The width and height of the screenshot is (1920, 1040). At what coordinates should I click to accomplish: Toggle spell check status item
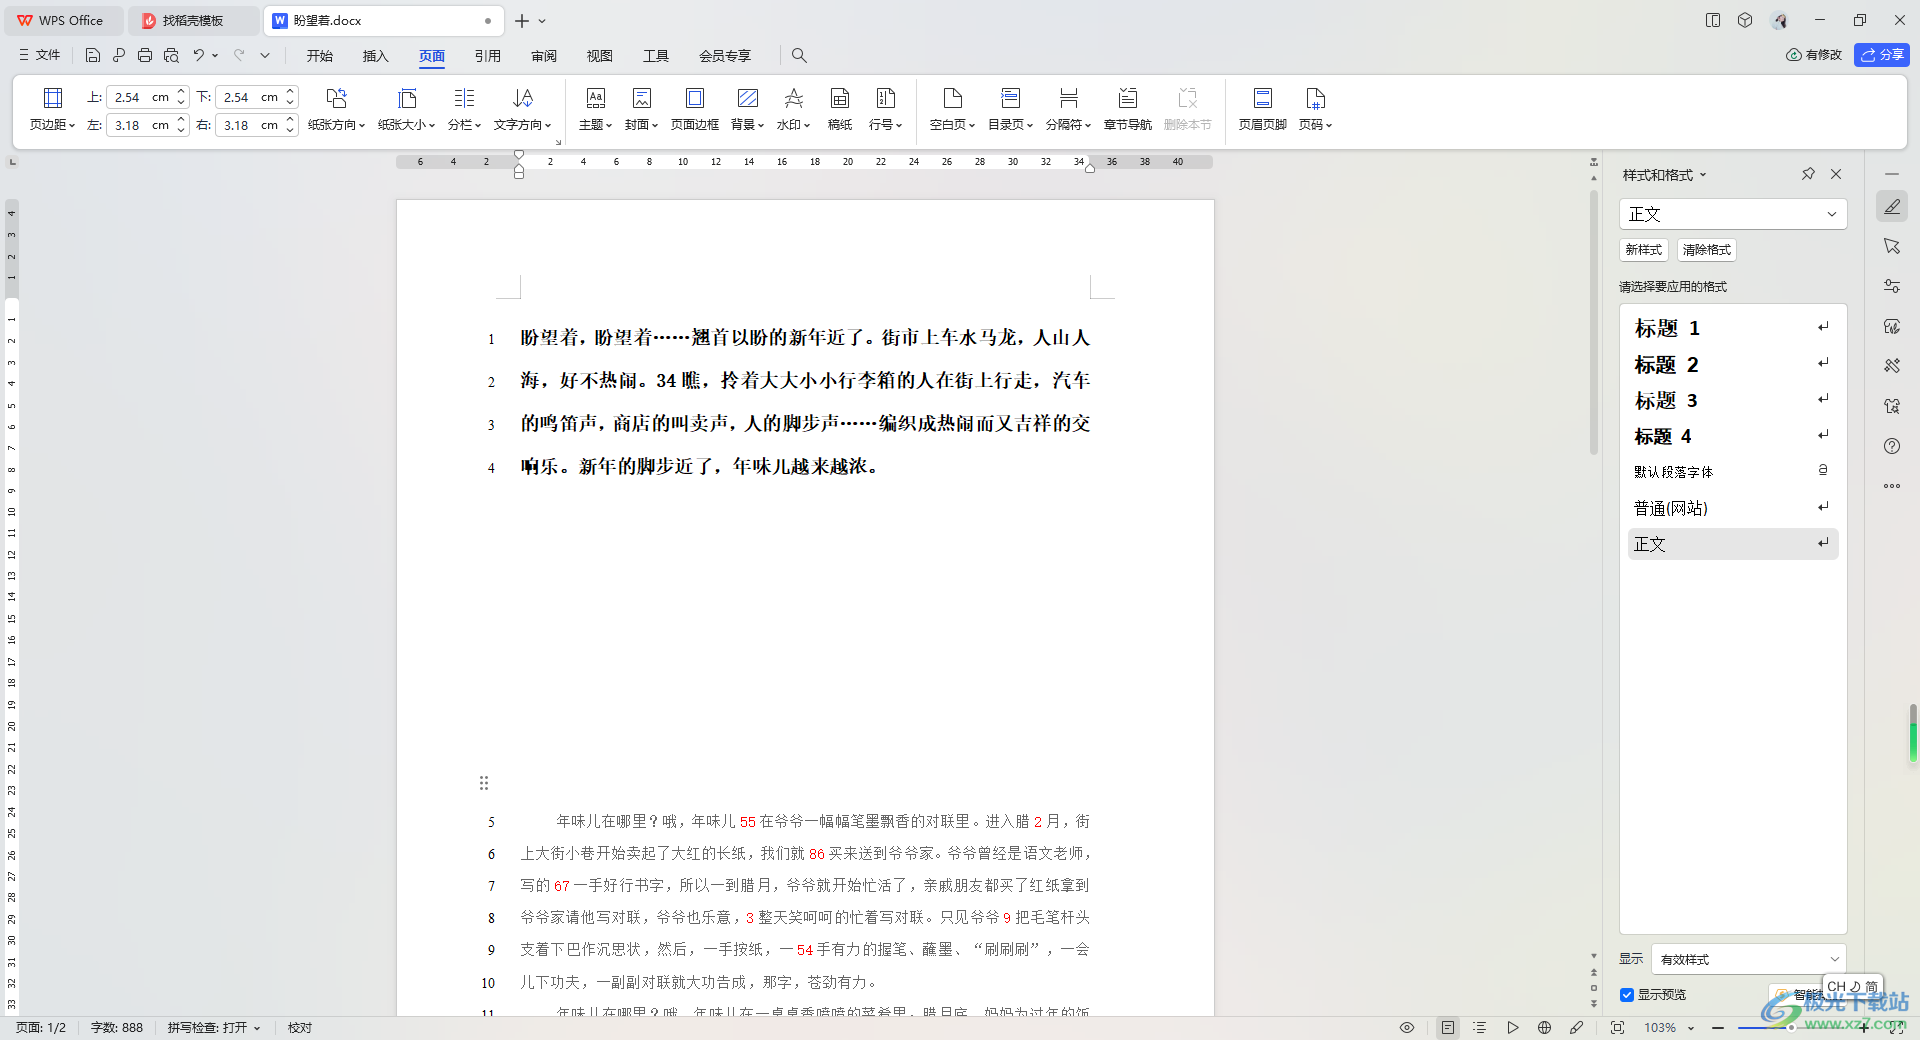[213, 1027]
